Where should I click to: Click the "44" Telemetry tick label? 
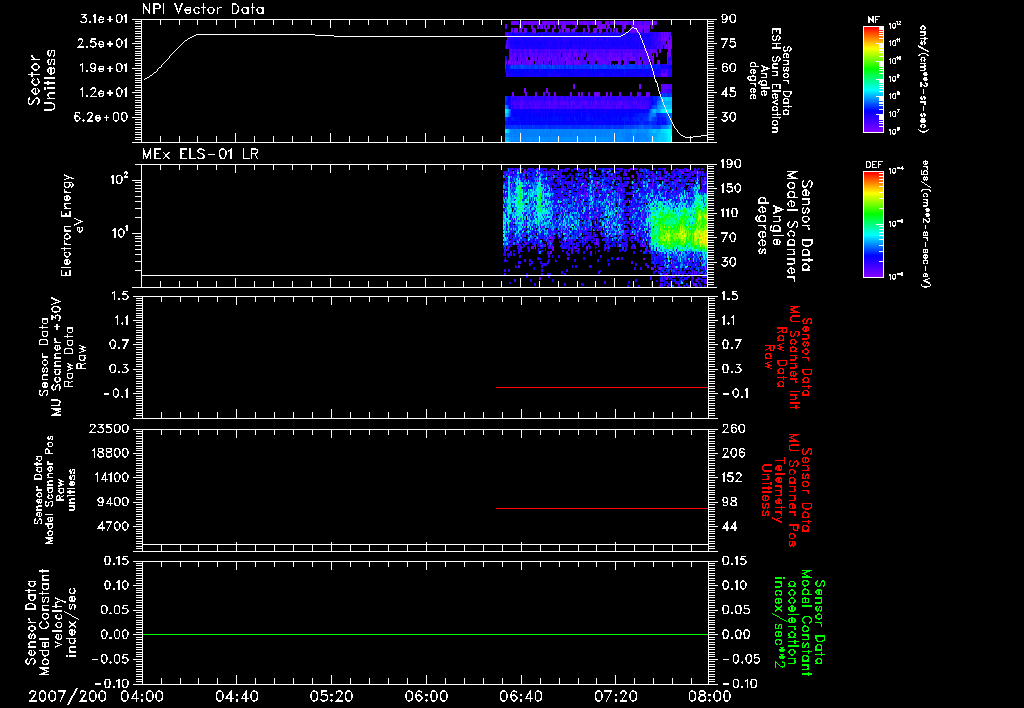click(729, 526)
